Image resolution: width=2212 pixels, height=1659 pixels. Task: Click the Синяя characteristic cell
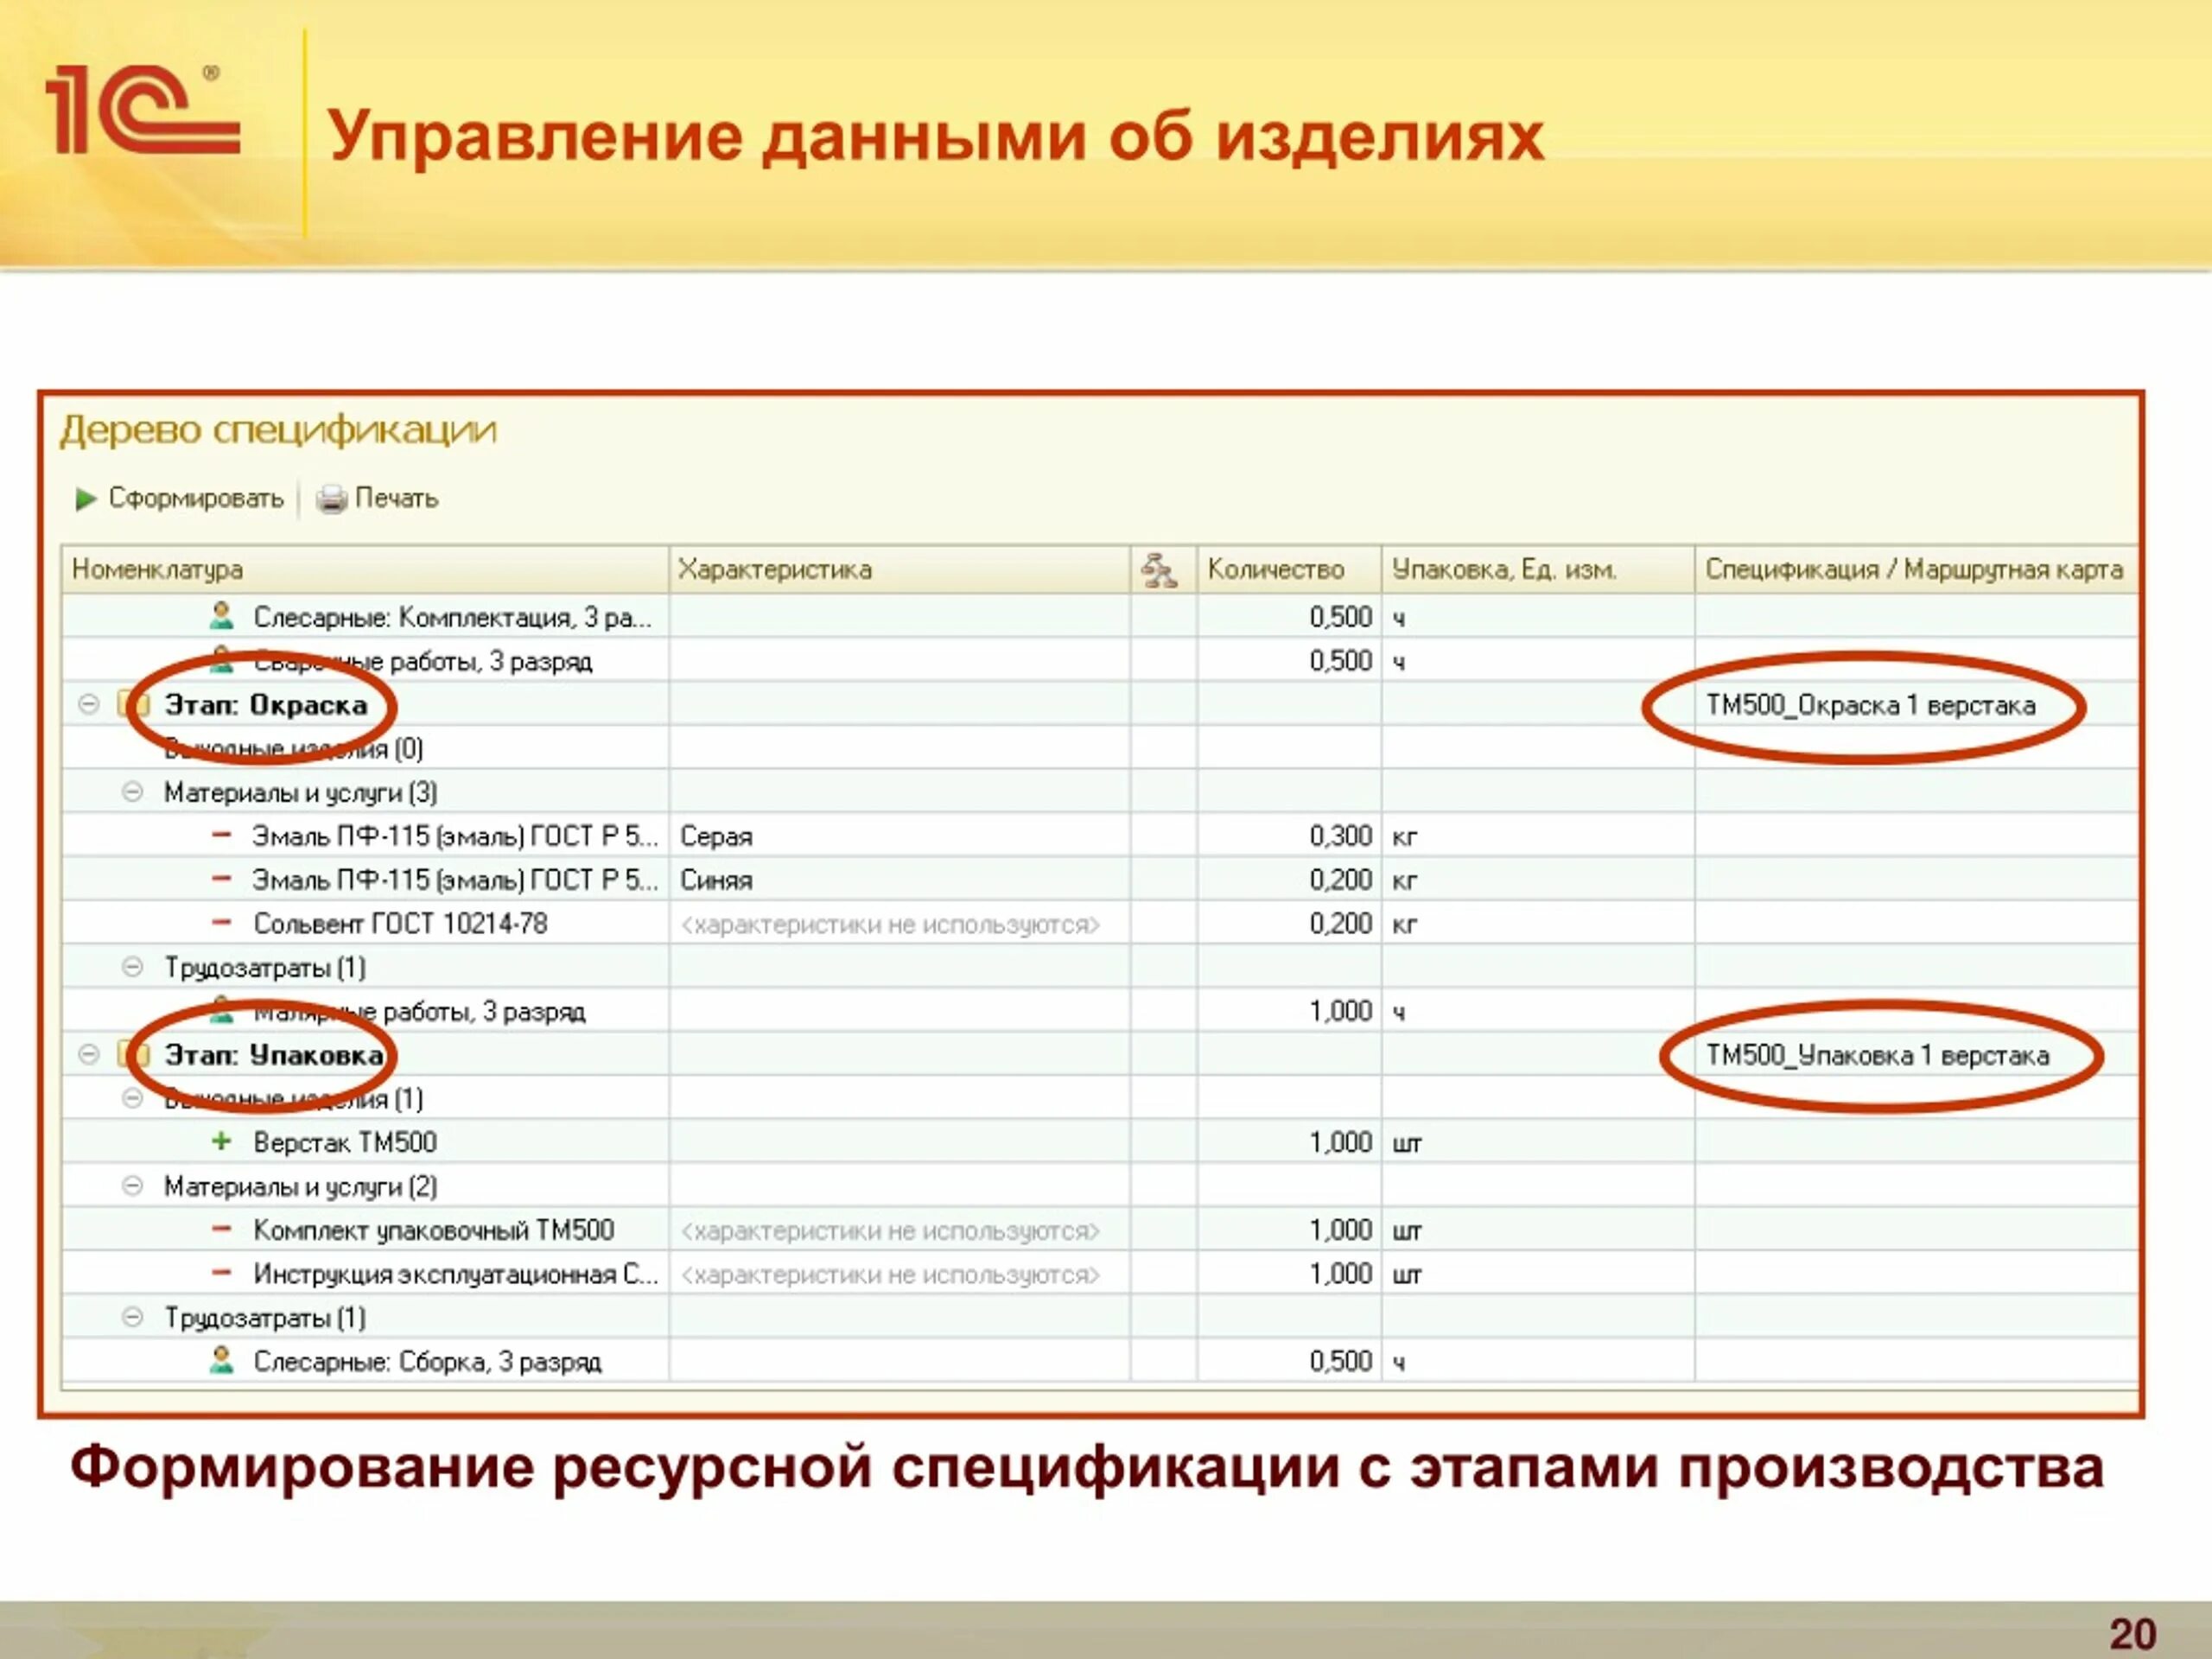coord(900,880)
